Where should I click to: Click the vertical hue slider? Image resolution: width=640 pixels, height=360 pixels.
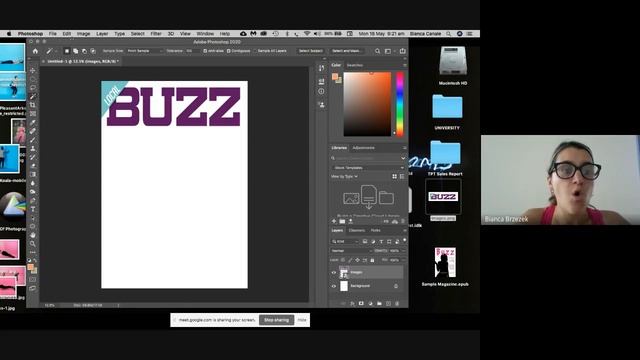click(x=400, y=104)
